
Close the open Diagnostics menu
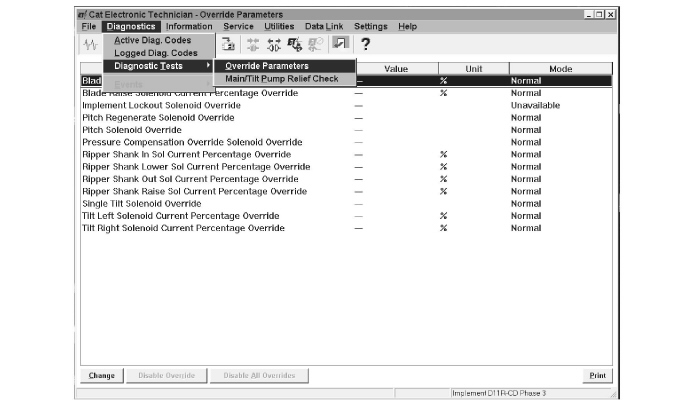click(131, 26)
